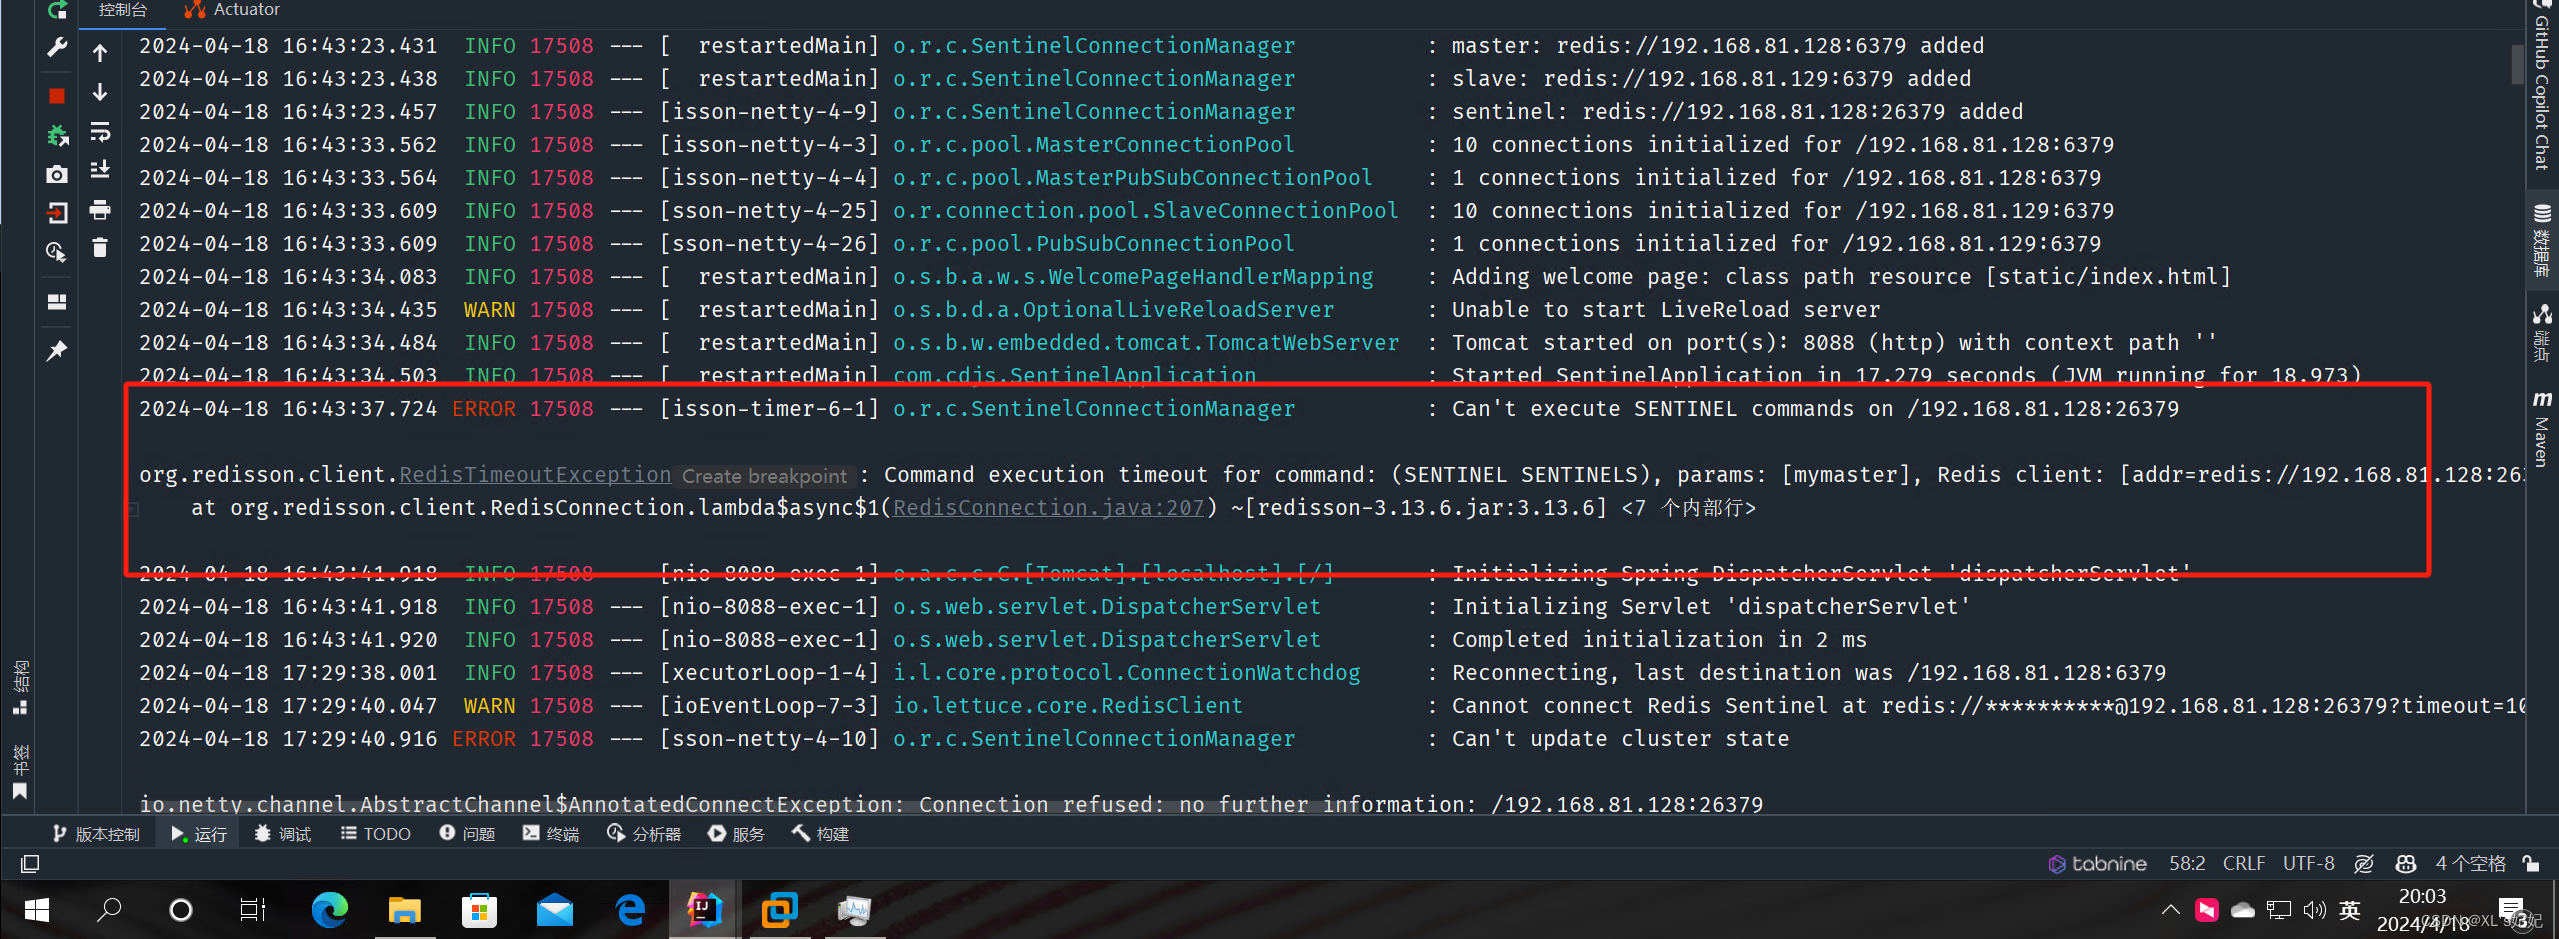Click the console vertical scrollbar thumb
Screen dimensions: 2559x939
click(2518, 65)
